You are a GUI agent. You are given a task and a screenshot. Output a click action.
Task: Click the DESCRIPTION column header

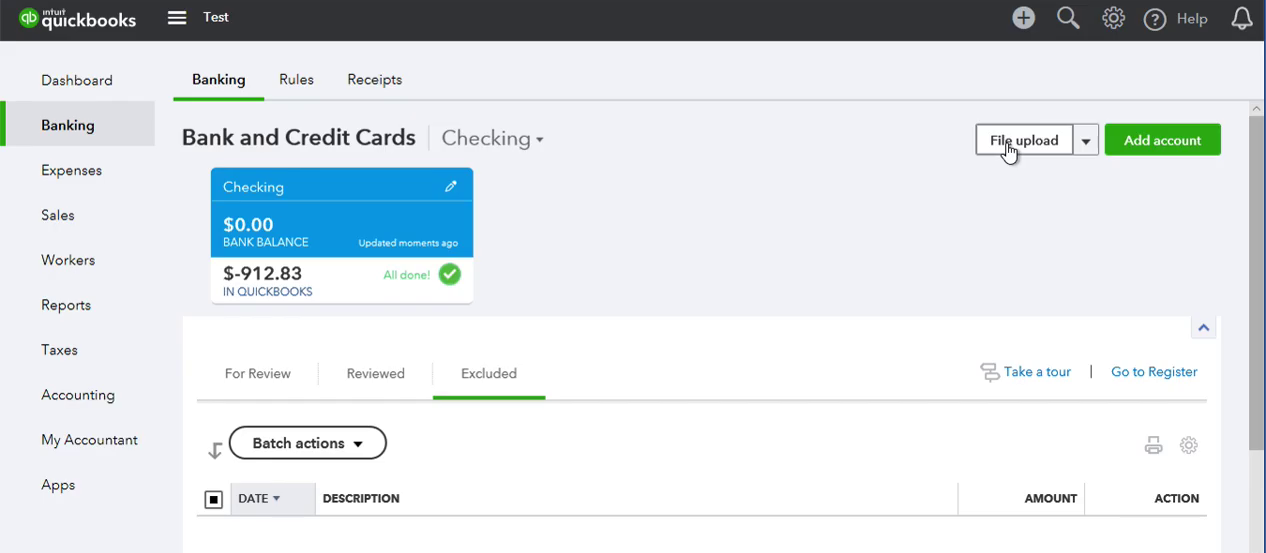coord(361,498)
